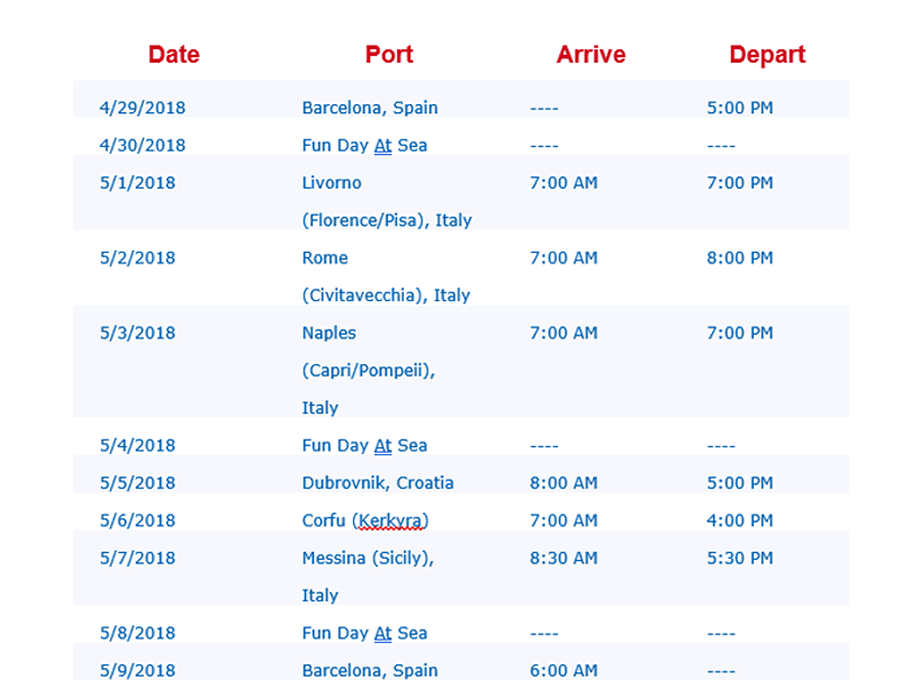Select the Naples port text
The image size is (900, 687).
329,333
